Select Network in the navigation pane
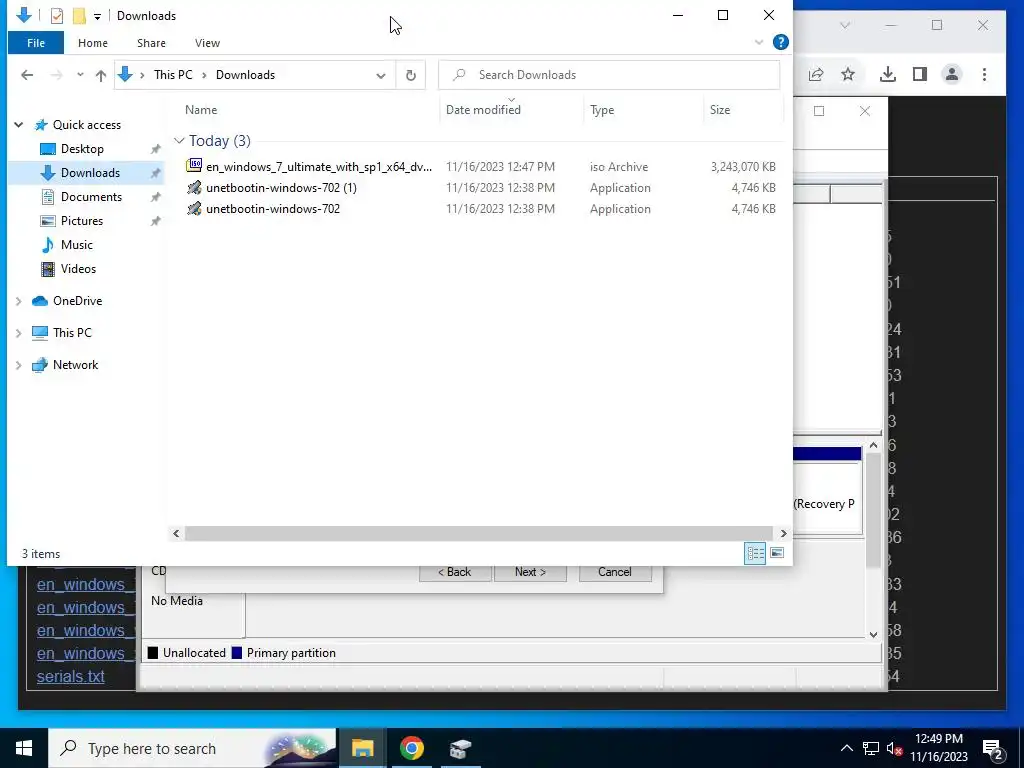 click(x=75, y=365)
